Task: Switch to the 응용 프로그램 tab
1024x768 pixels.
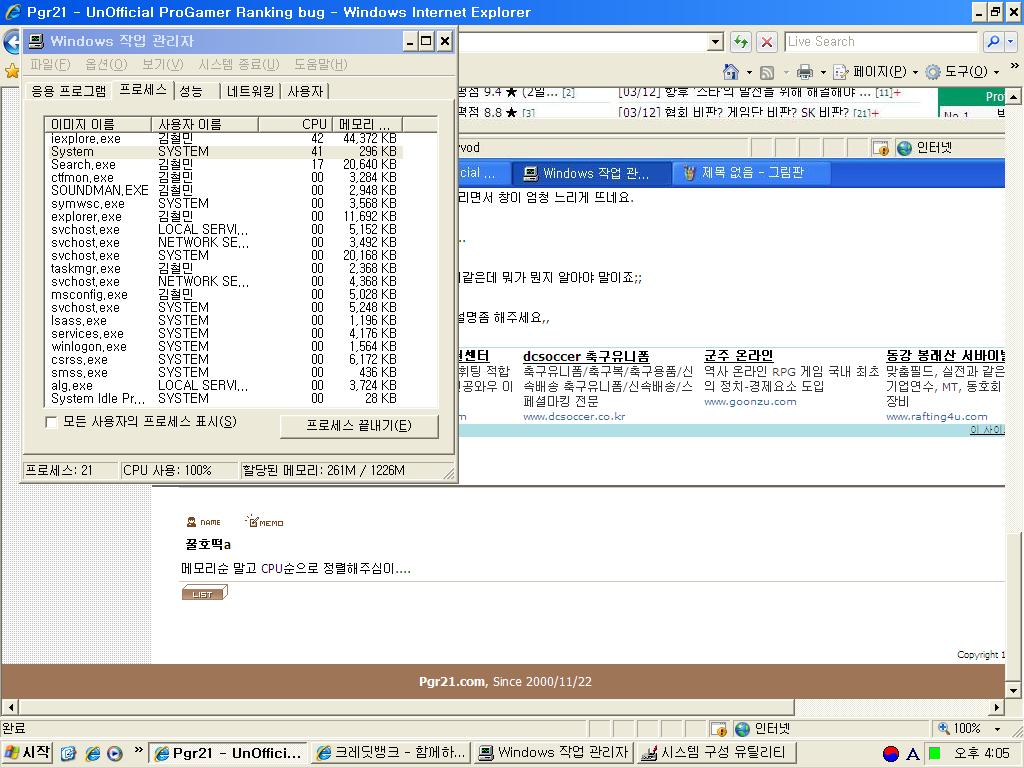Action: [69, 91]
